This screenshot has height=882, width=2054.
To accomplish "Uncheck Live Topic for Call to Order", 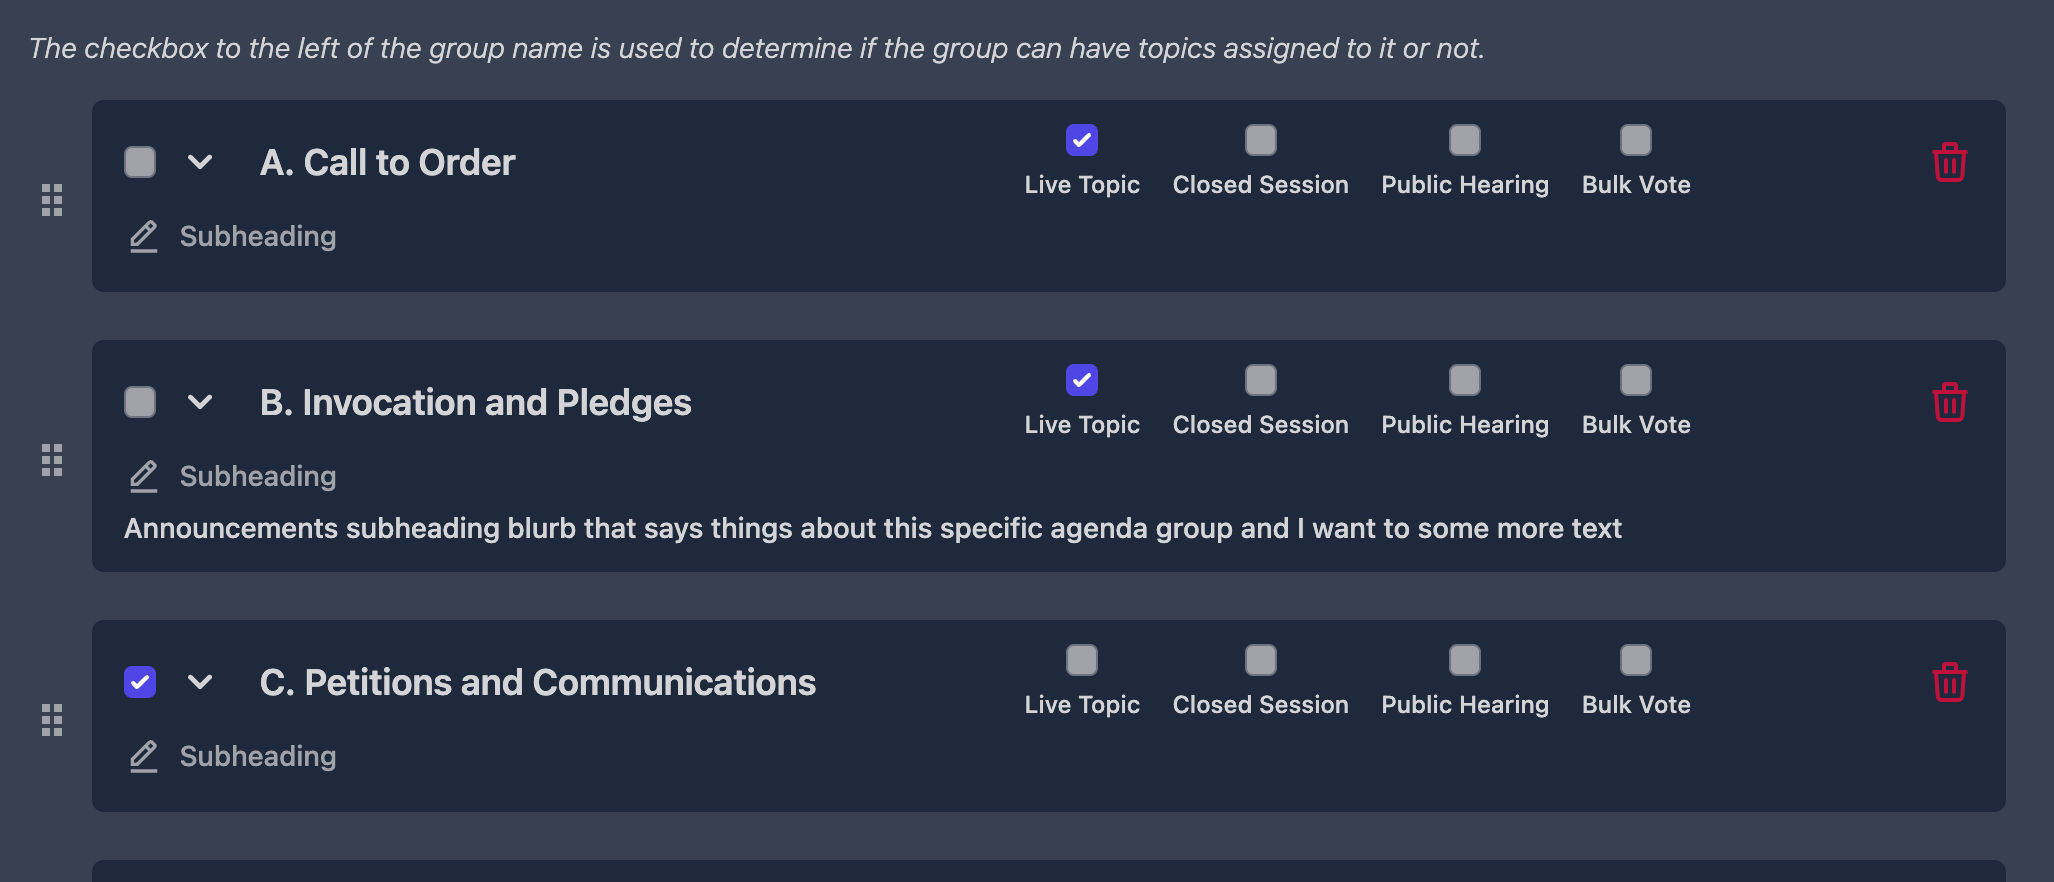I will (1082, 140).
